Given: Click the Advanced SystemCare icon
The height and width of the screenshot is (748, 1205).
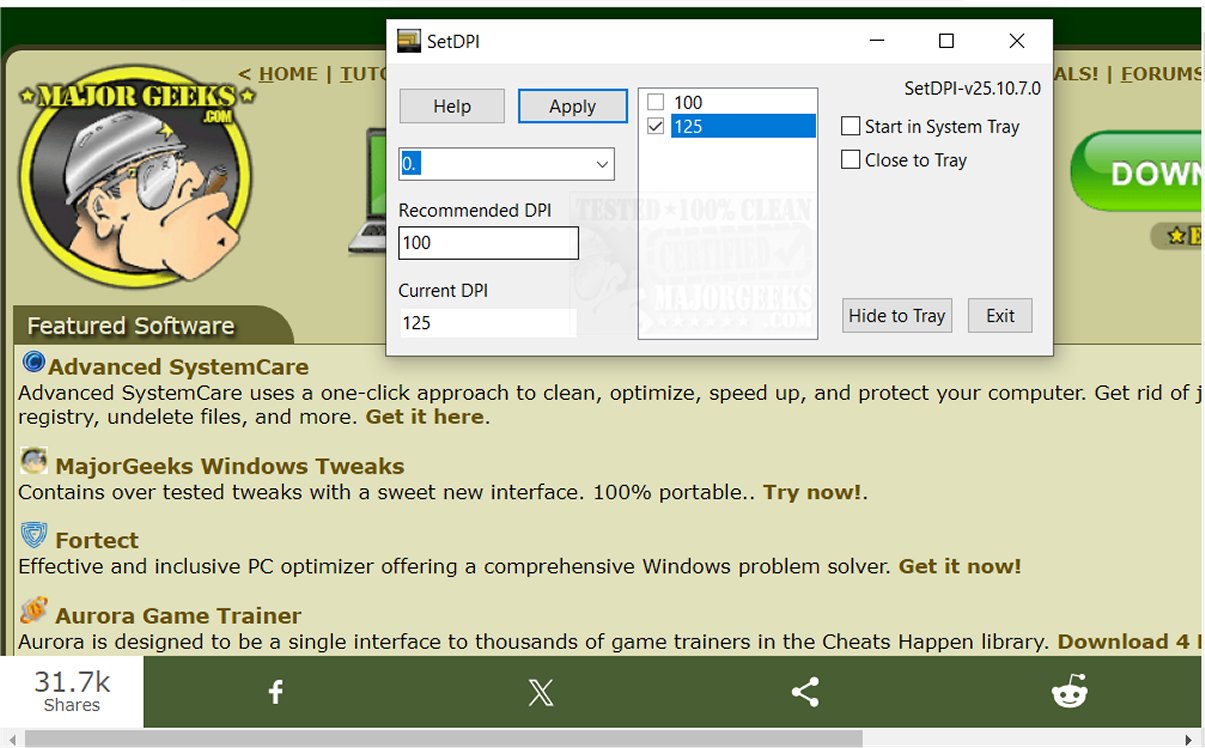Looking at the screenshot, I should [33, 362].
